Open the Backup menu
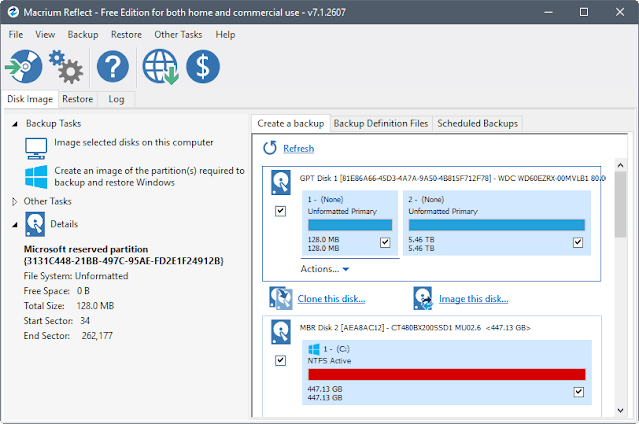639x424 pixels. tap(83, 35)
